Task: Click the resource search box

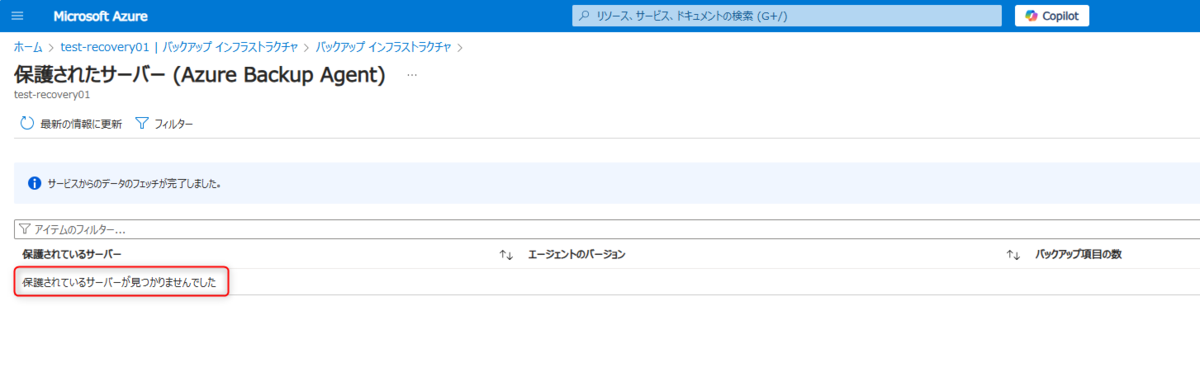Action: (x=787, y=16)
